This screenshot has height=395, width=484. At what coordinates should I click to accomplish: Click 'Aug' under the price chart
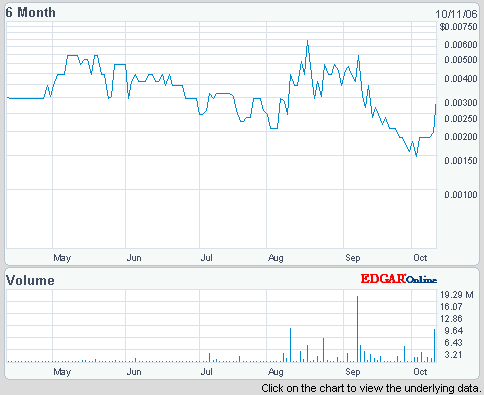(x=276, y=258)
